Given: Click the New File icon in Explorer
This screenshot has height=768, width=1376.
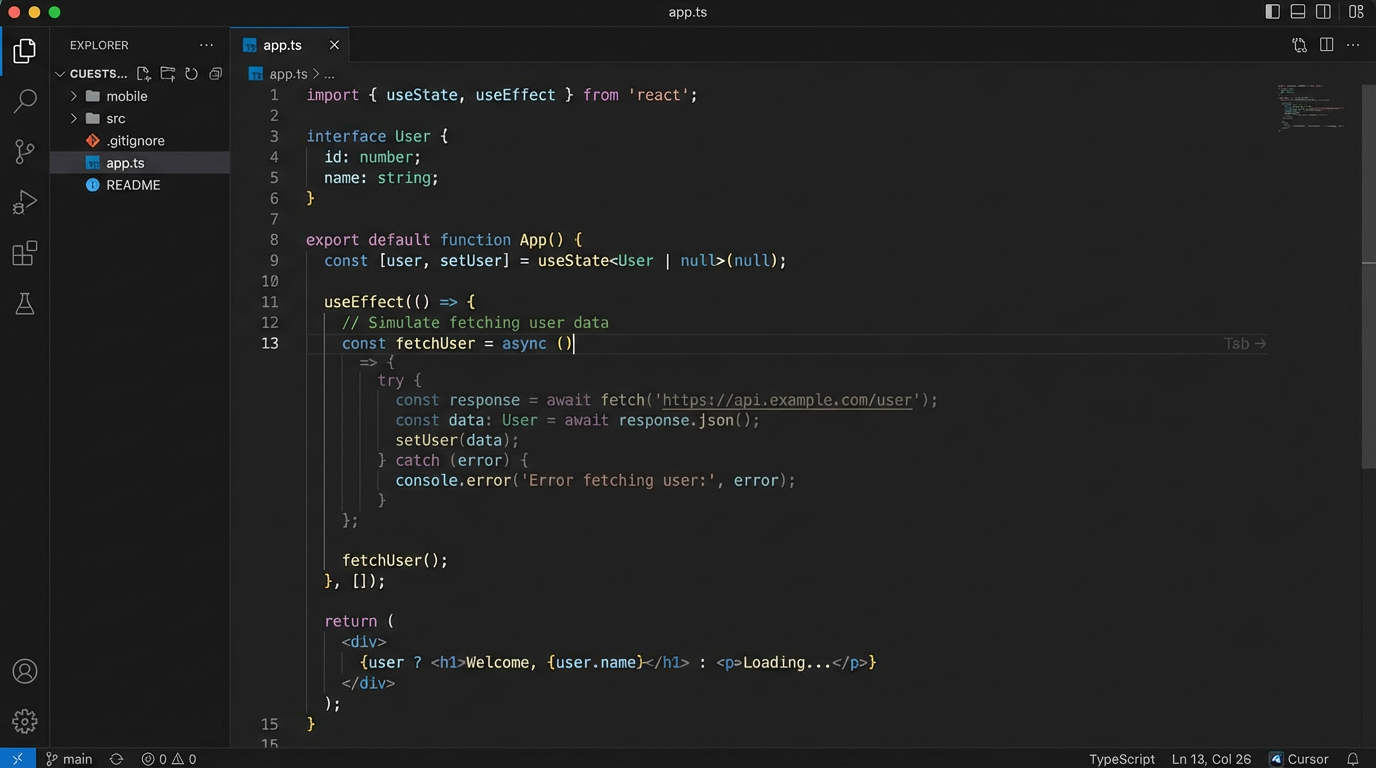Looking at the screenshot, I should (144, 74).
